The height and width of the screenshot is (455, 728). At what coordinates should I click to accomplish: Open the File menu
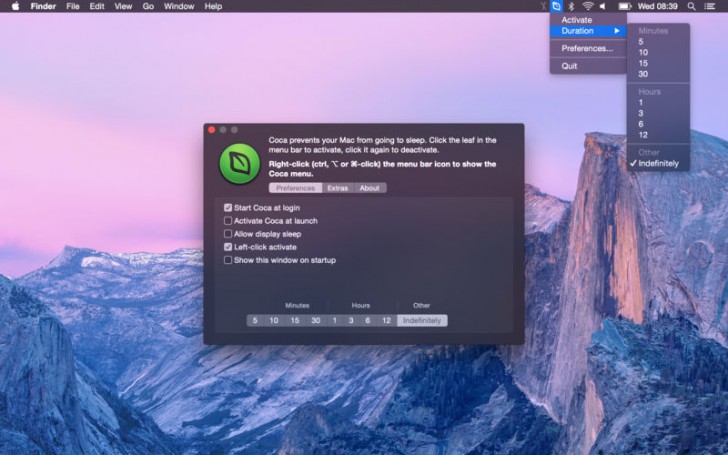[x=73, y=6]
